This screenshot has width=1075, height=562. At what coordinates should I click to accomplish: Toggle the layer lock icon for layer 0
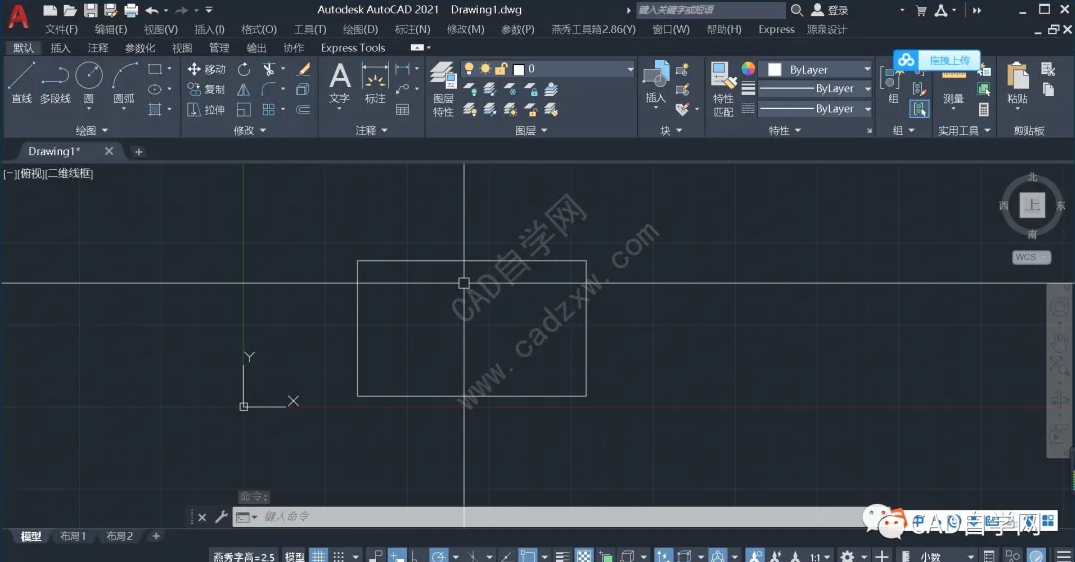click(x=501, y=69)
